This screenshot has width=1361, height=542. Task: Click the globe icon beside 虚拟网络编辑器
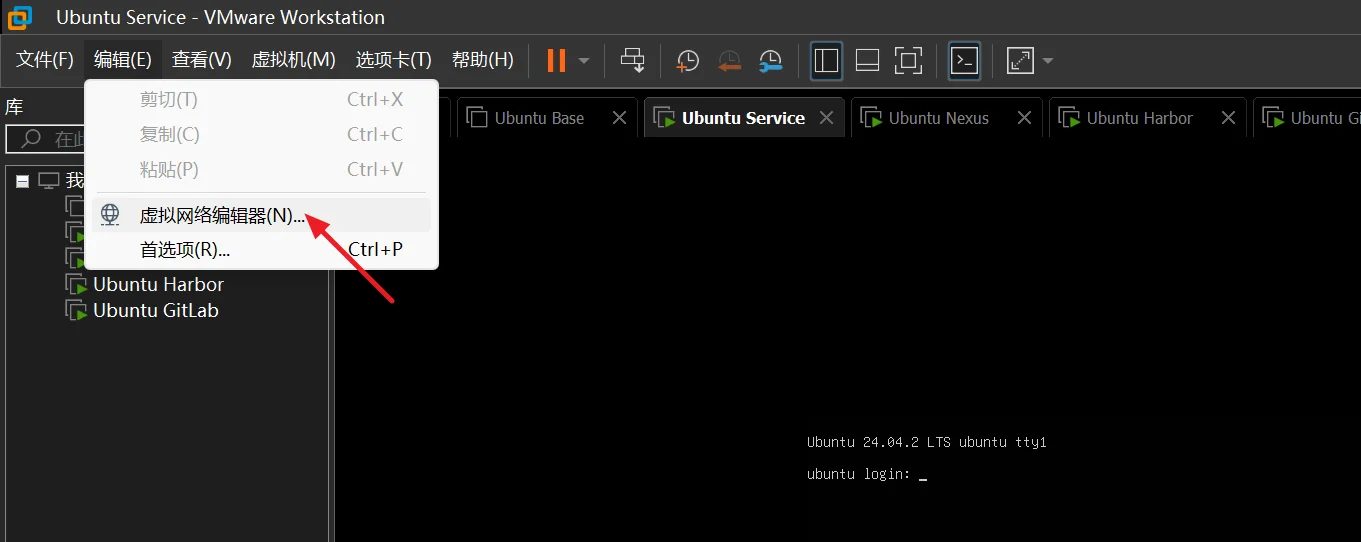(110, 215)
